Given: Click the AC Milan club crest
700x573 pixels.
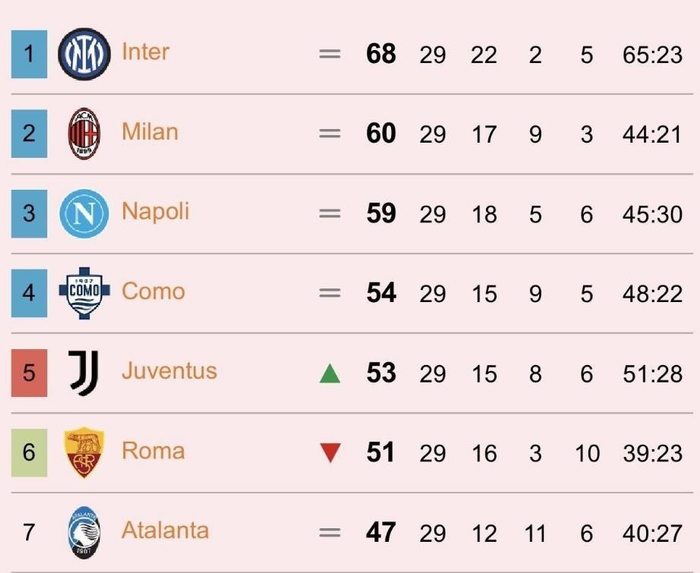Looking at the screenshot, I should 83,133.
